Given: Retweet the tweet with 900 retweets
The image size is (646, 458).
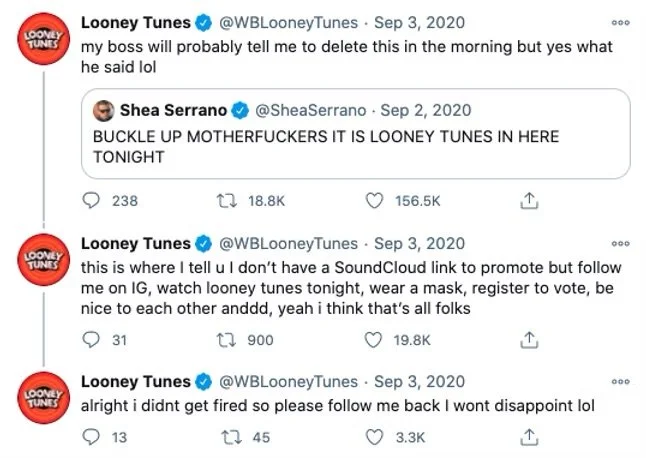Looking at the screenshot, I should (225, 340).
